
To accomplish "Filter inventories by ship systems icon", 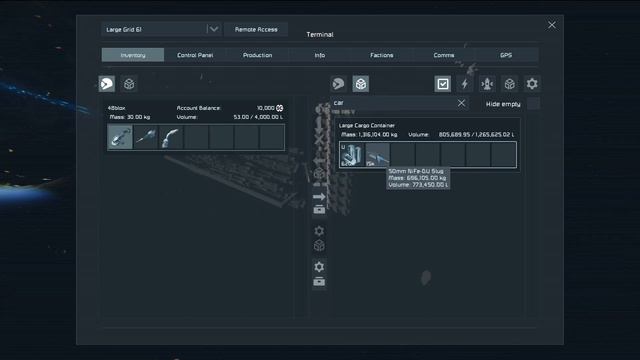I will [x=487, y=84].
